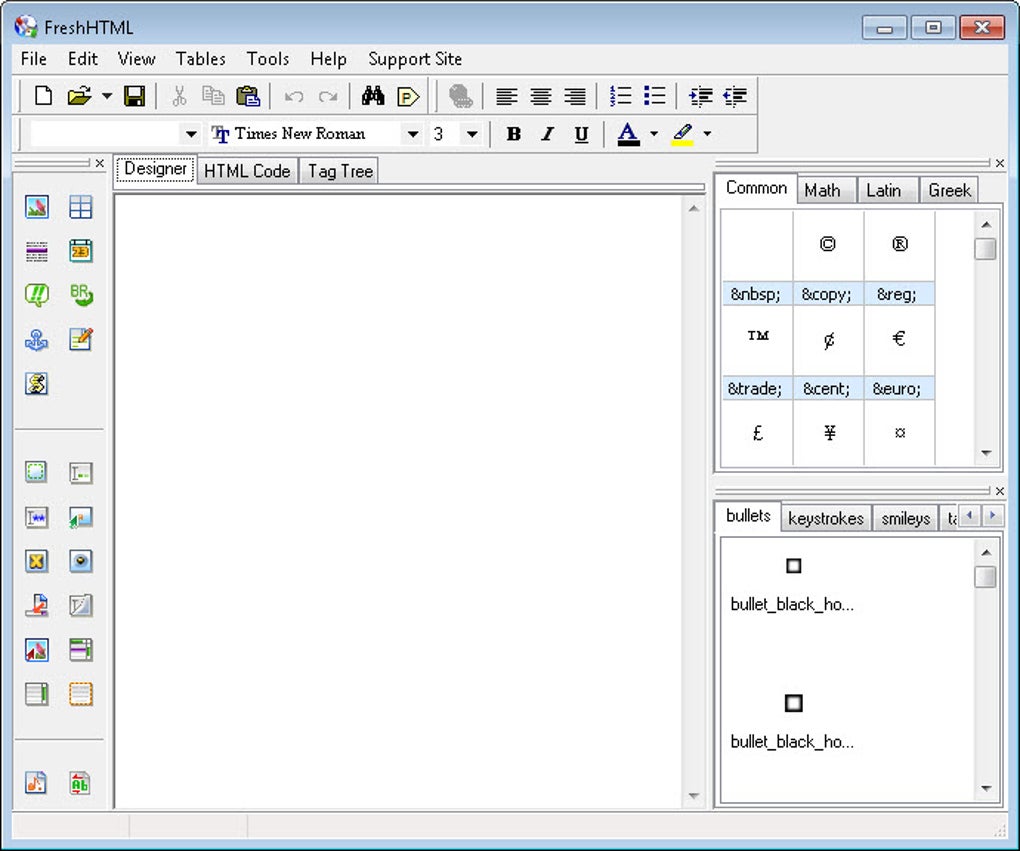Click the form with pencil icon
Viewport: 1020px width, 851px height.
pos(81,339)
